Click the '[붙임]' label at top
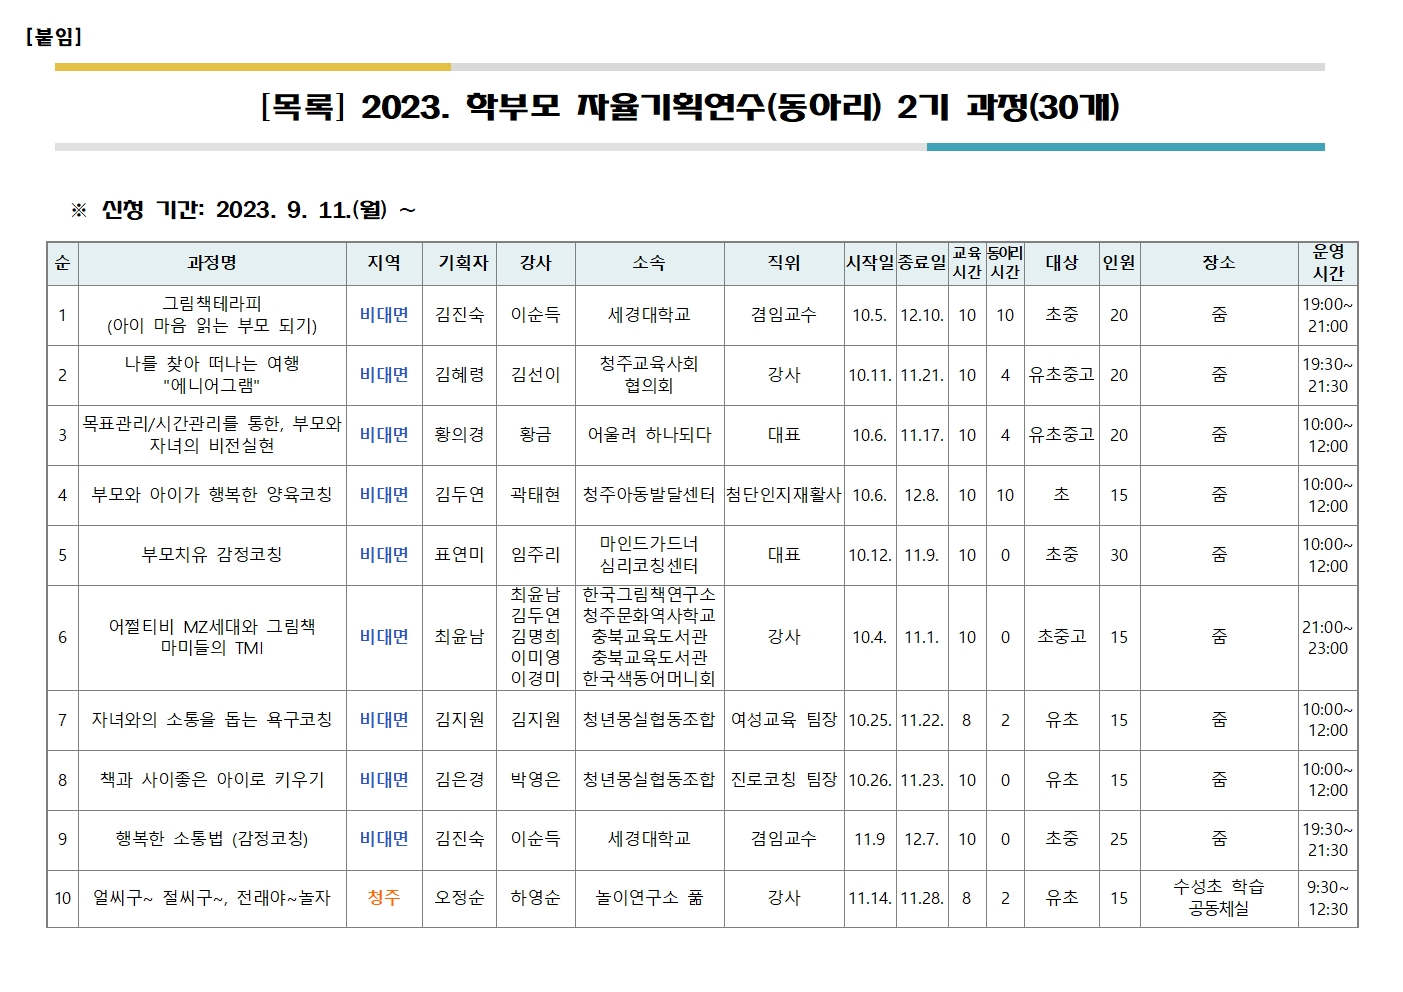Image resolution: width=1403 pixels, height=992 pixels. click(54, 37)
